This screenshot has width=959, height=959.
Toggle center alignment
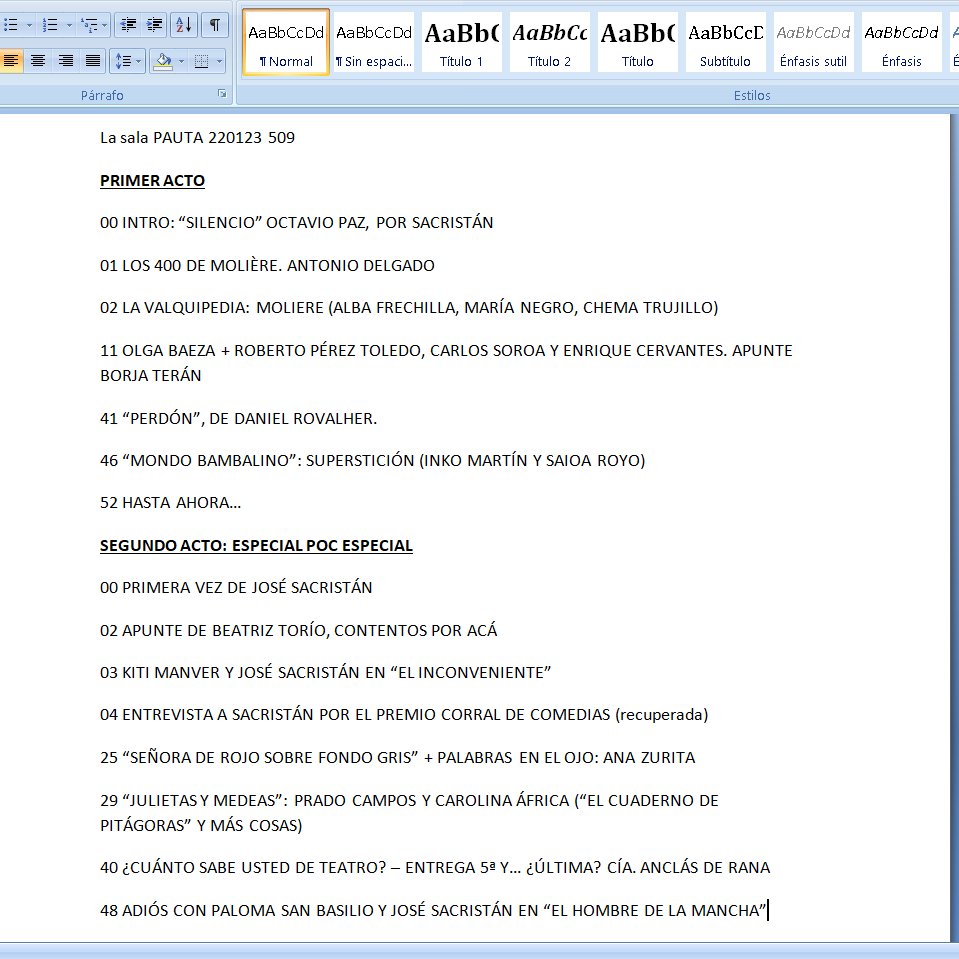tap(38, 61)
